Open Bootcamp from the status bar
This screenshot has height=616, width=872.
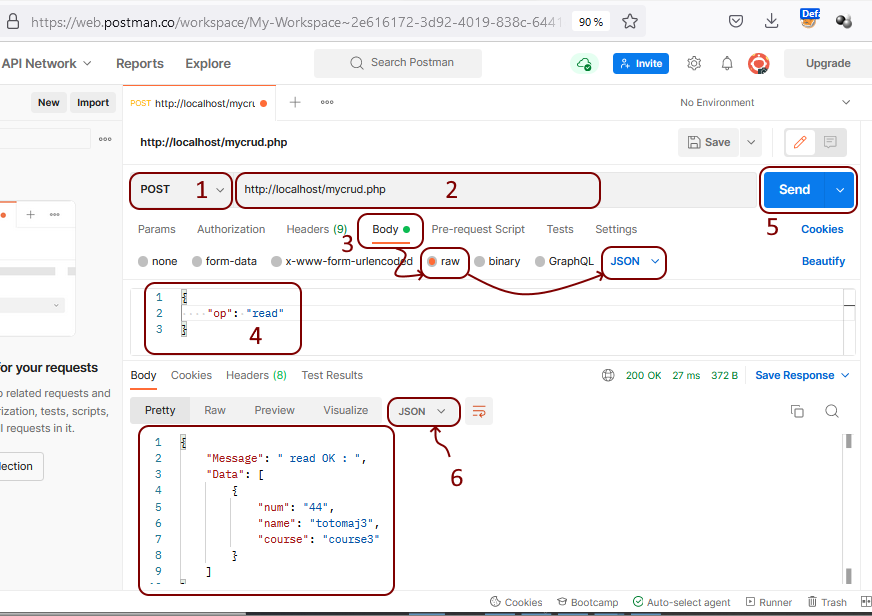tap(587, 602)
